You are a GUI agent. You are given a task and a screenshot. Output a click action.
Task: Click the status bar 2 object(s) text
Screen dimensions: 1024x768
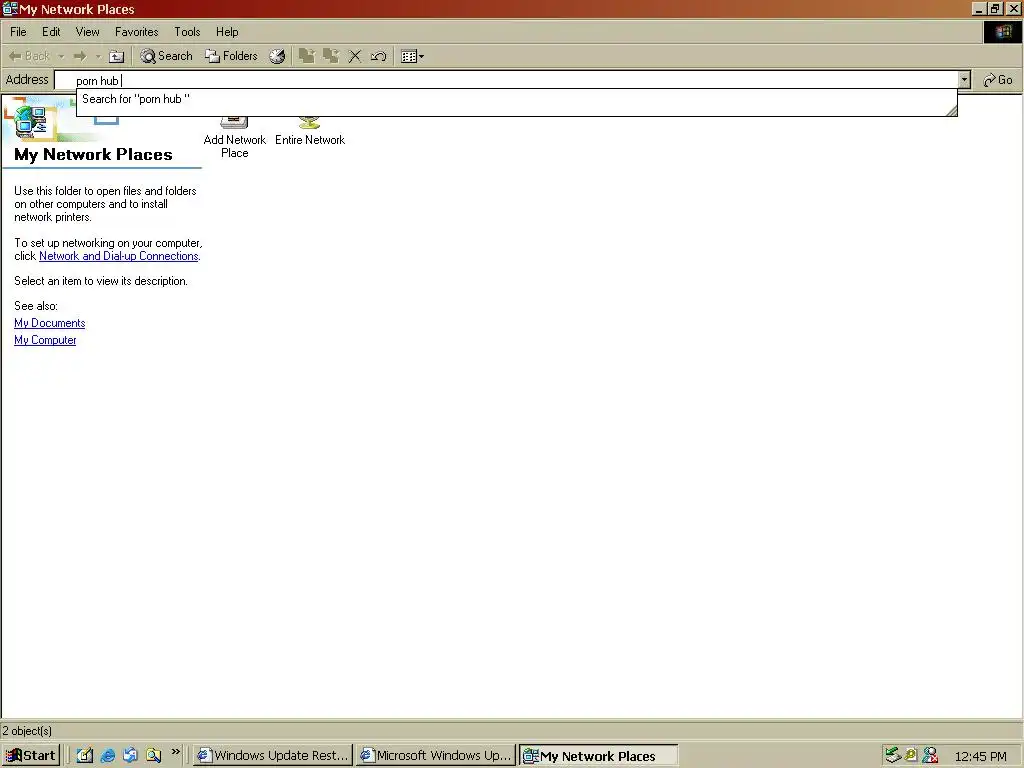coord(27,731)
